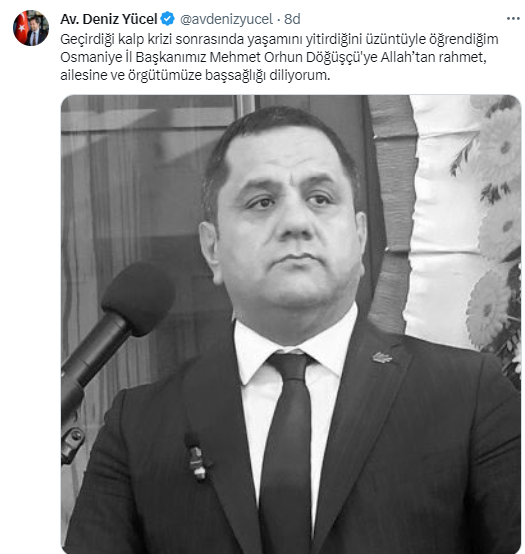Image resolution: width=525 pixels, height=554 pixels.
Task: Click the Av. Deniz Yücel display name
Action: point(109,19)
